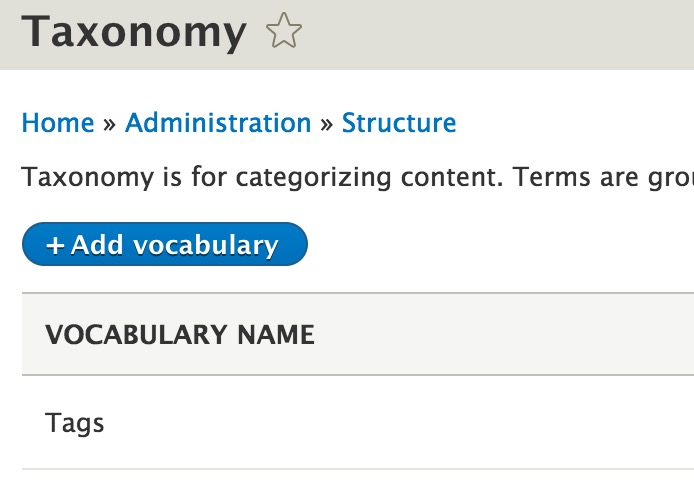The width and height of the screenshot is (694, 496).
Task: Select the Tags entry in vocabulary table
Action: pos(74,423)
